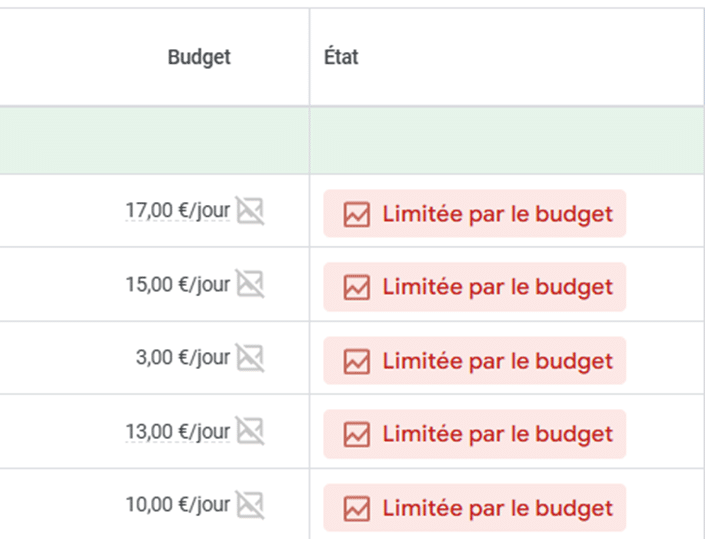Sort by the Budget column header
Image resolution: width=705 pixels, height=539 pixels.
tap(199, 57)
